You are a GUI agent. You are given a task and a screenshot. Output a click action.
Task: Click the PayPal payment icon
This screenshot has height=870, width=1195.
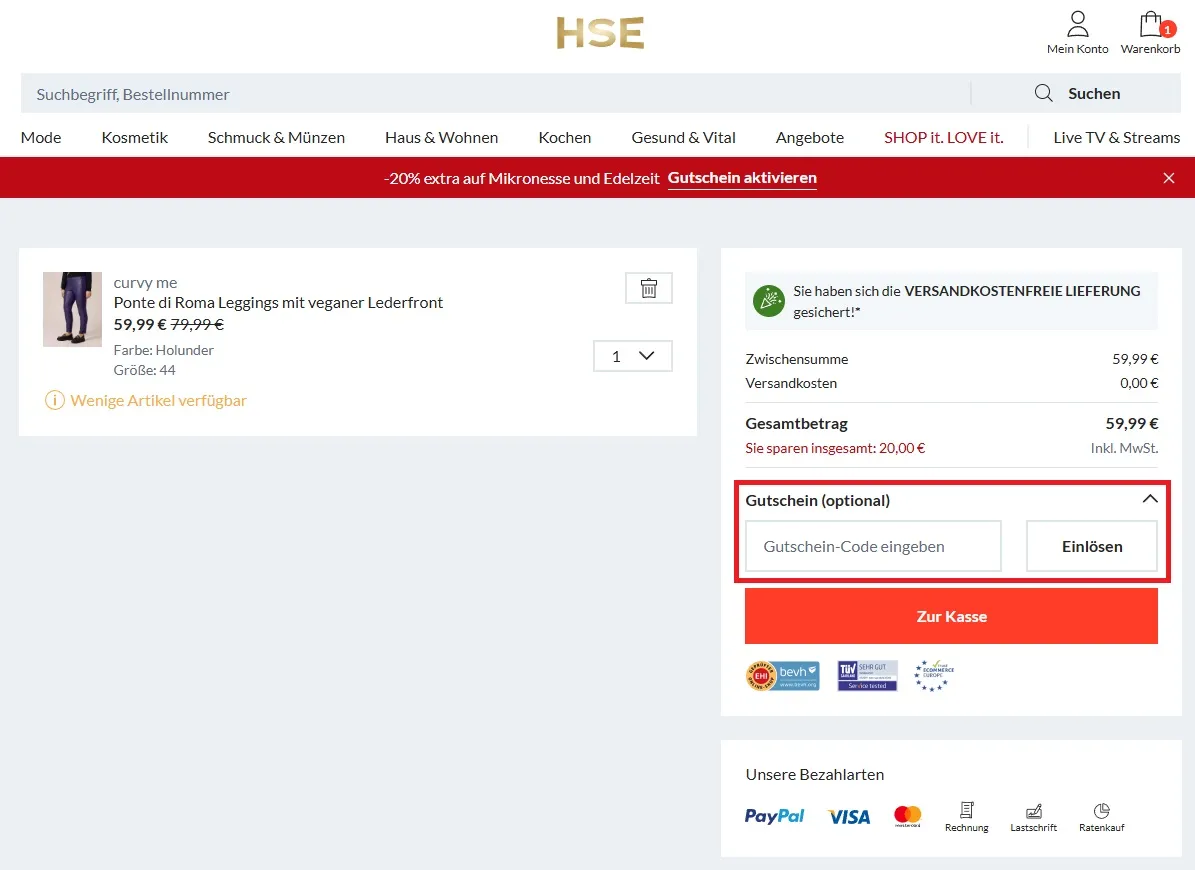773,815
